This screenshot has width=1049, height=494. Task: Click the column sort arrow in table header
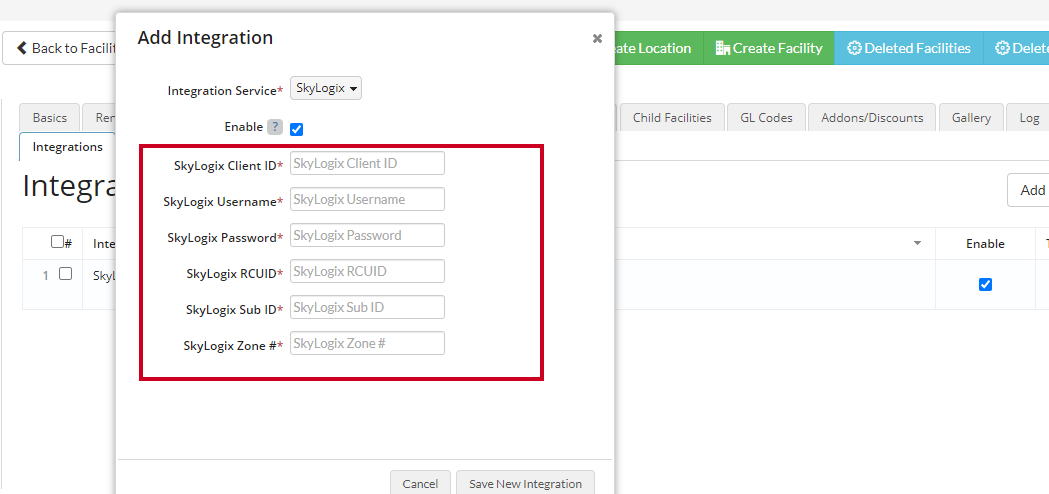pos(917,243)
